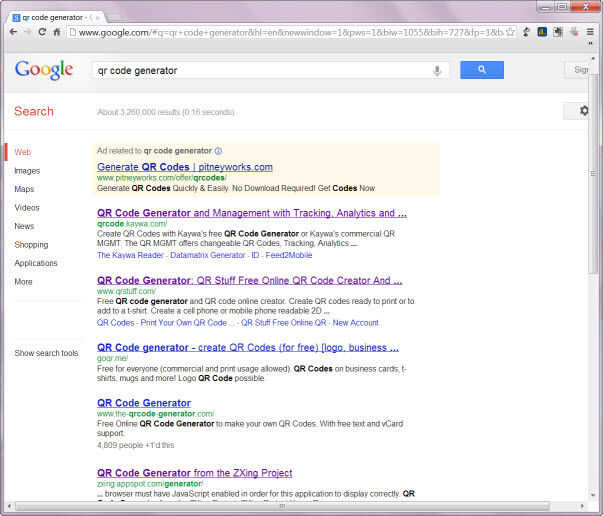Click the horizontal scrollbar right arrow
603x516 pixels.
click(x=582, y=506)
